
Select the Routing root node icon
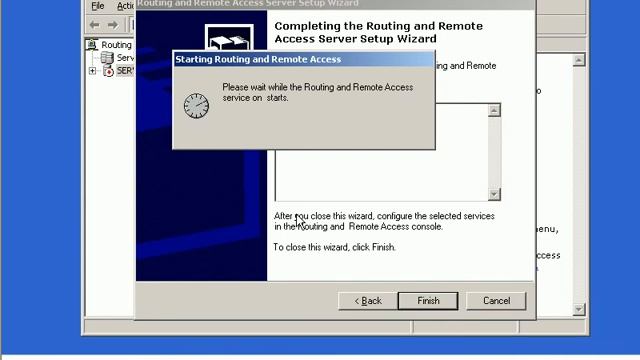(x=92, y=44)
